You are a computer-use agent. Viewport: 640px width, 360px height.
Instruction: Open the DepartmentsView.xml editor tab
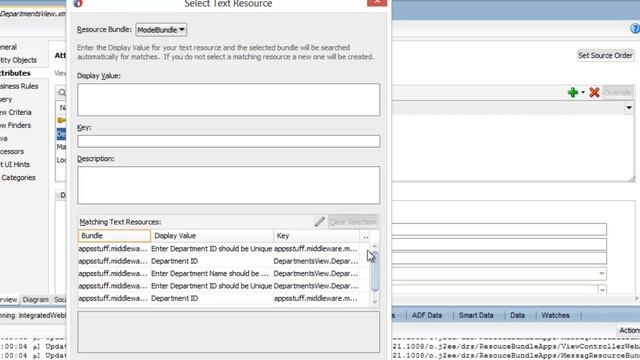(33, 14)
